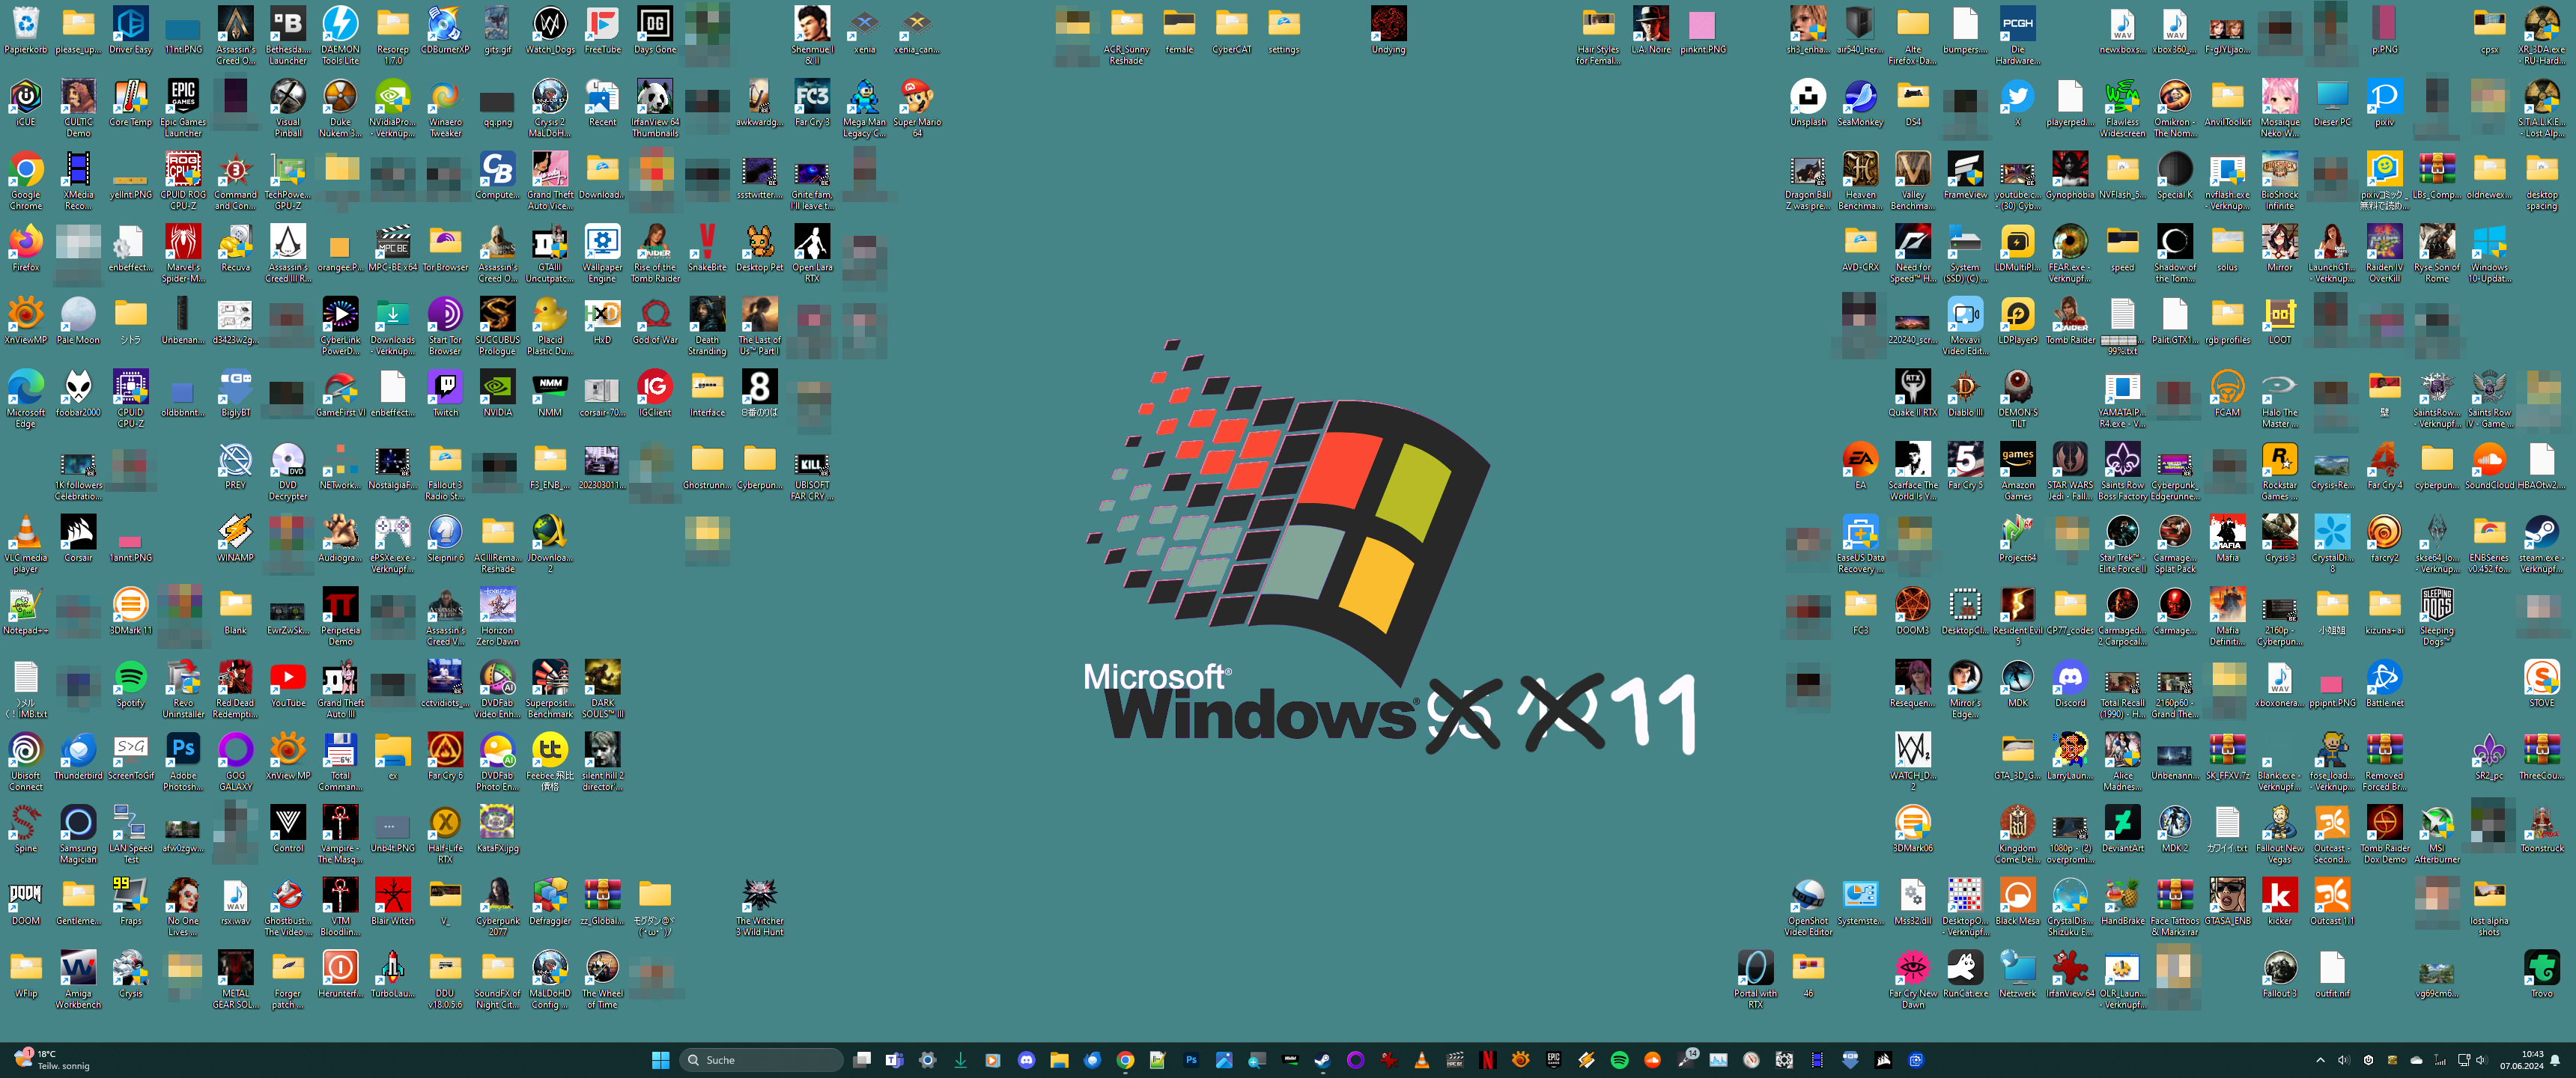Open the Papierkorb recycle bin icon

pos(25,25)
